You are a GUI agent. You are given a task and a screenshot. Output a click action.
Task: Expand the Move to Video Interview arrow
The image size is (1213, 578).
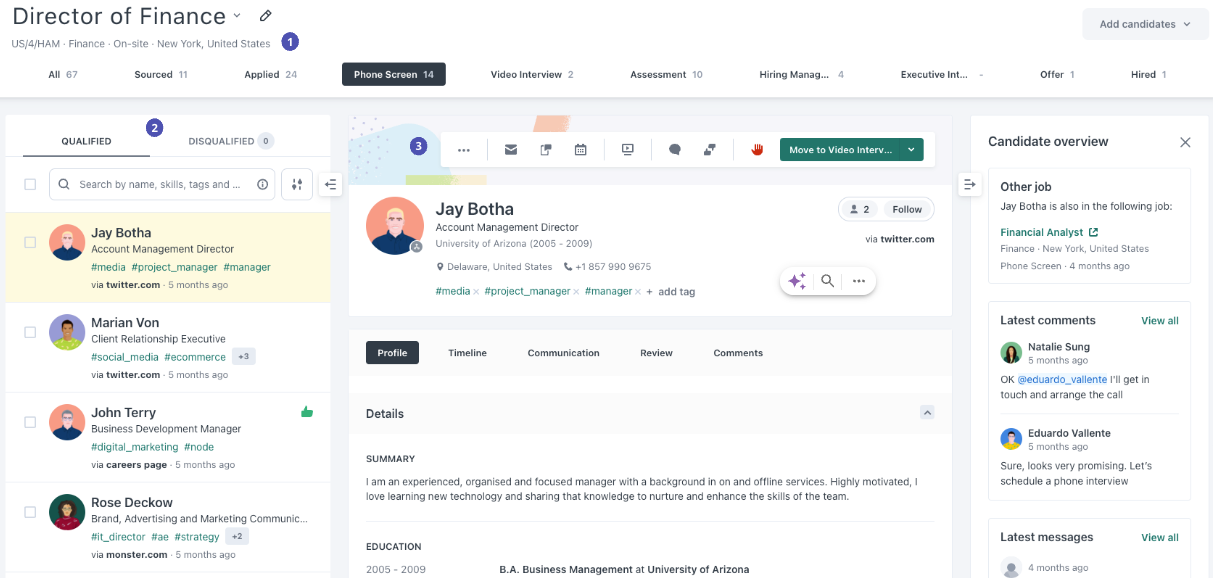coord(911,150)
